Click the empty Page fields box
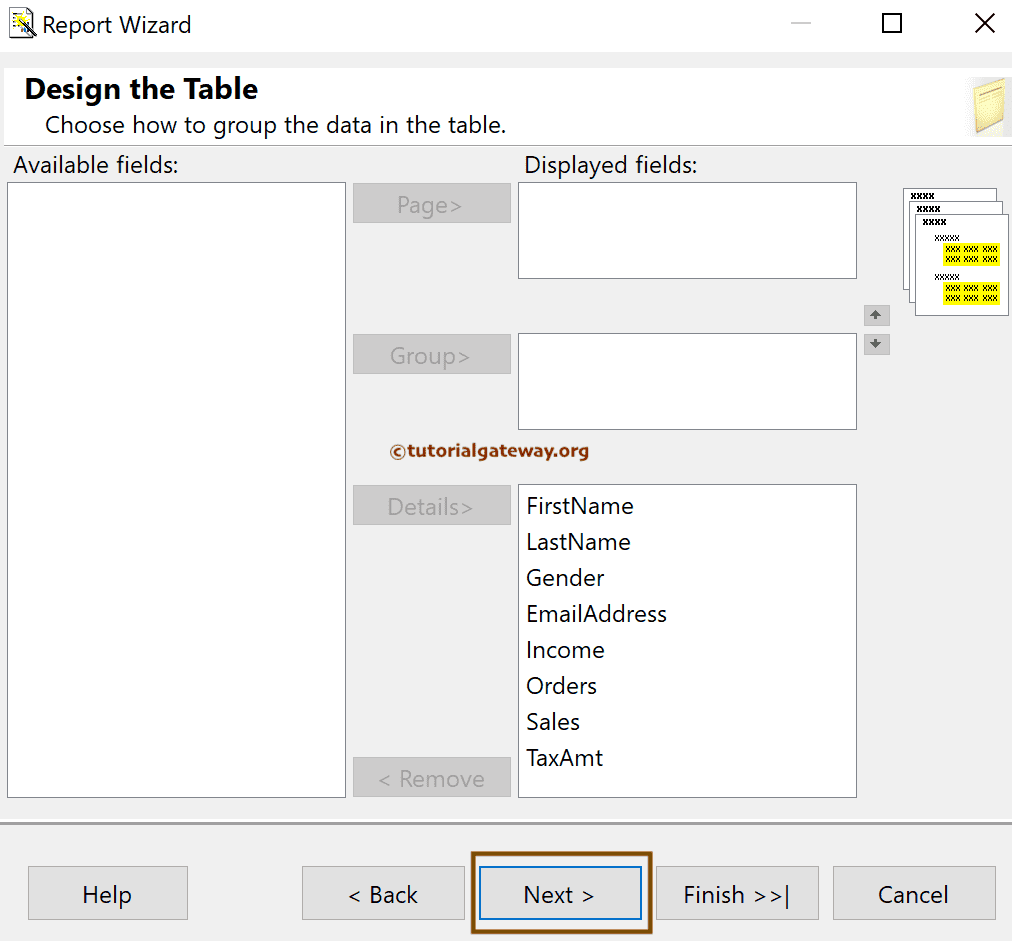Screen dimensions: 1012x941 687,230
